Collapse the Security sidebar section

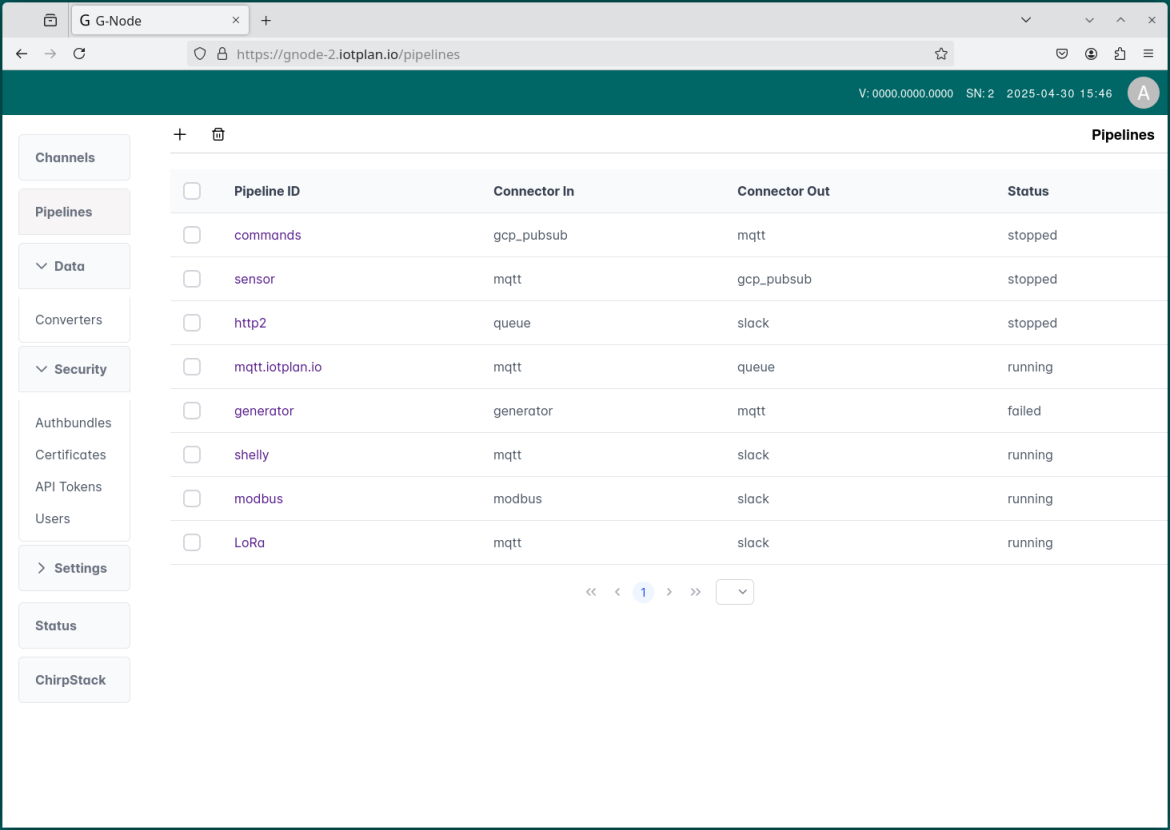74,369
